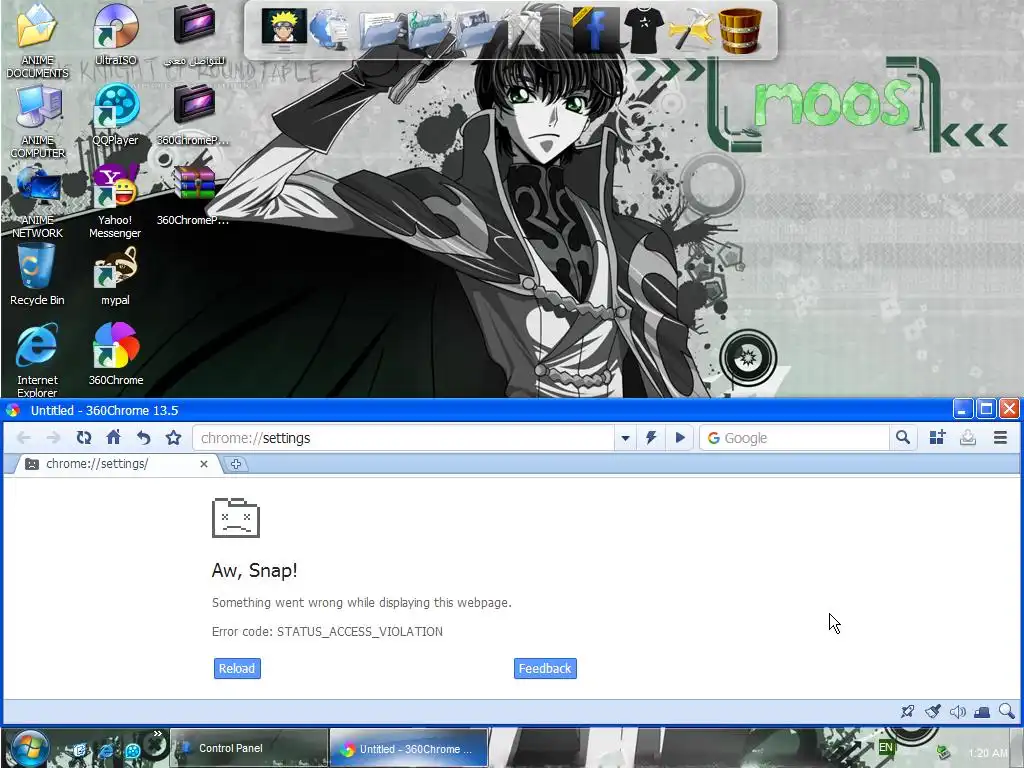Open the Recycle Bin

pos(37,275)
